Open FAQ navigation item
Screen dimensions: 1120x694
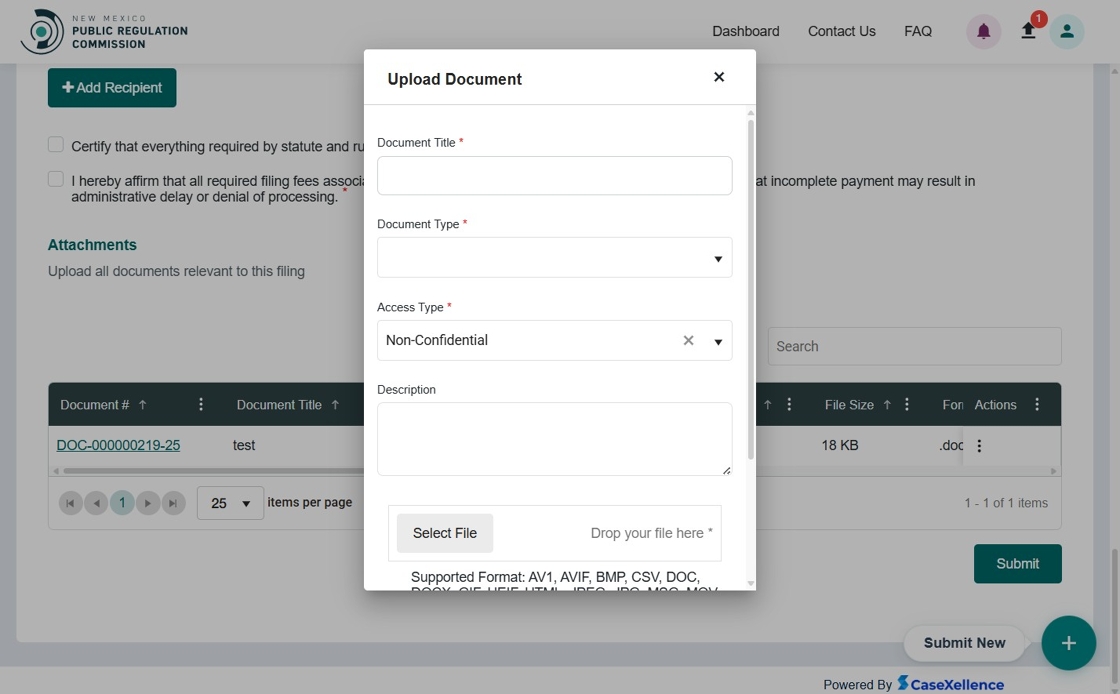coord(918,31)
